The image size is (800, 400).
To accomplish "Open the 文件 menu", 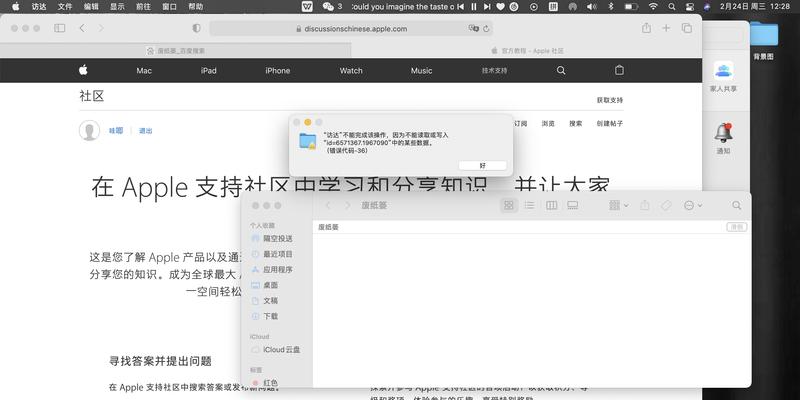I will point(65,7).
